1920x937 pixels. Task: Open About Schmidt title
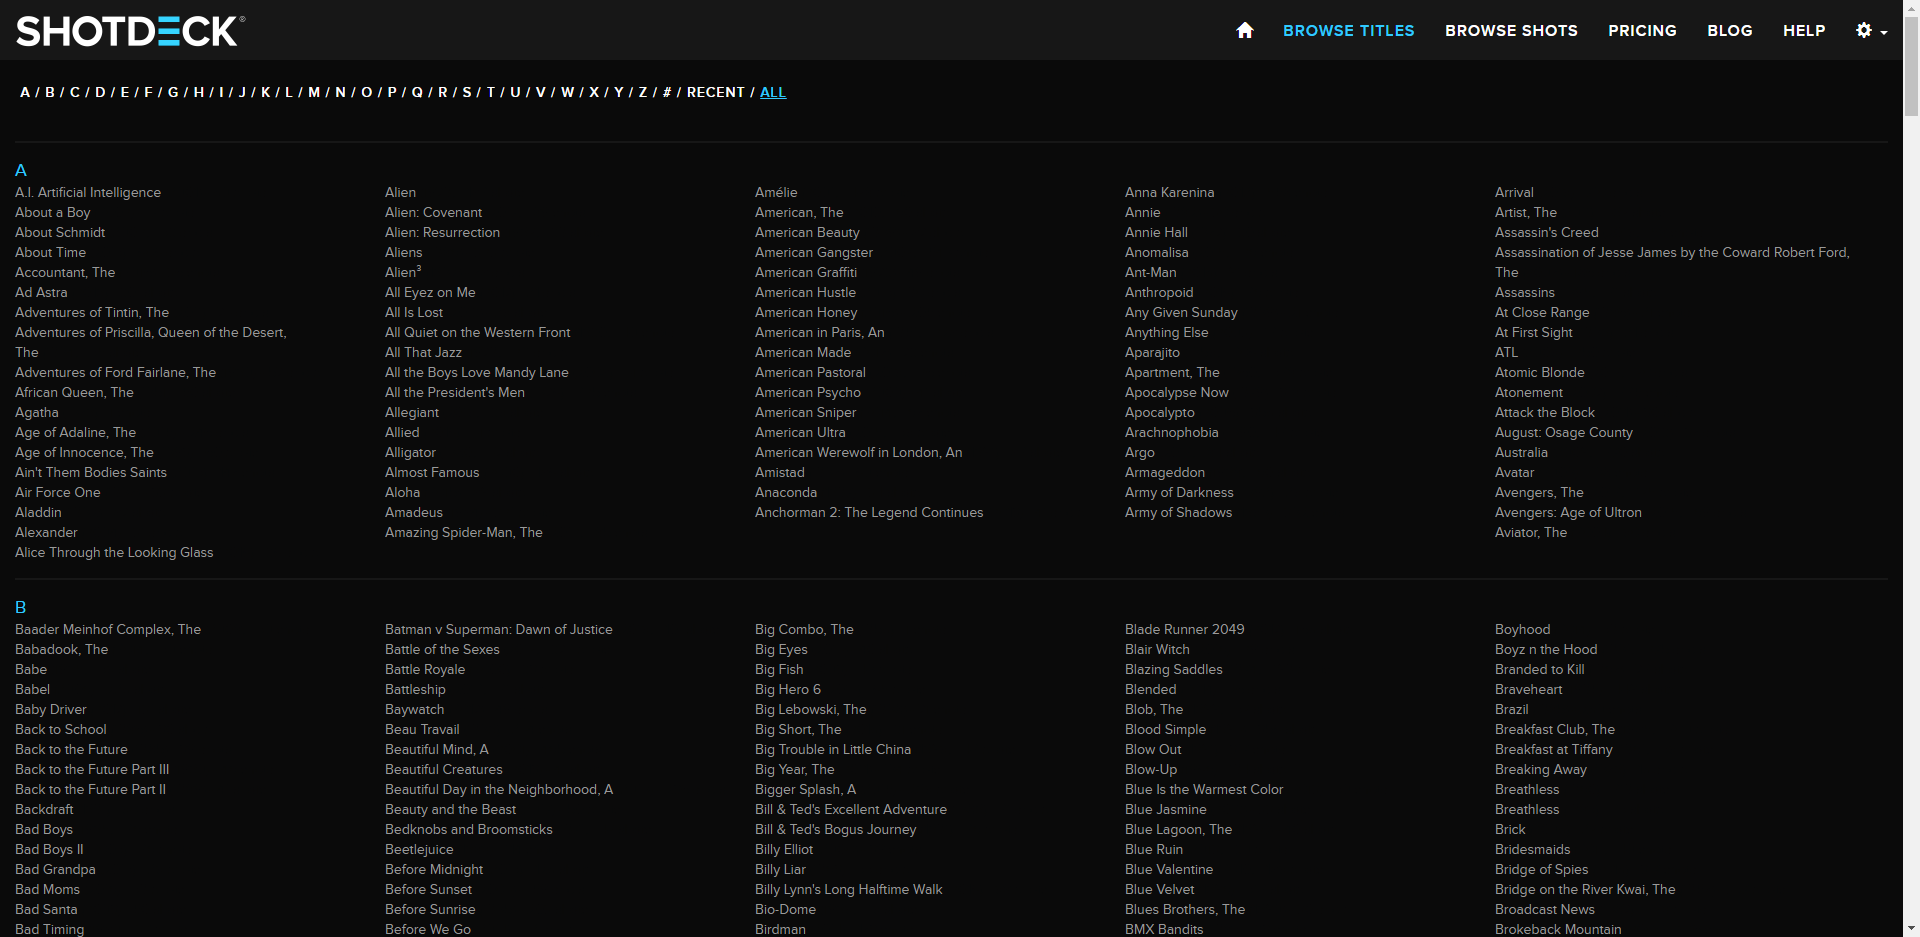[x=60, y=232]
